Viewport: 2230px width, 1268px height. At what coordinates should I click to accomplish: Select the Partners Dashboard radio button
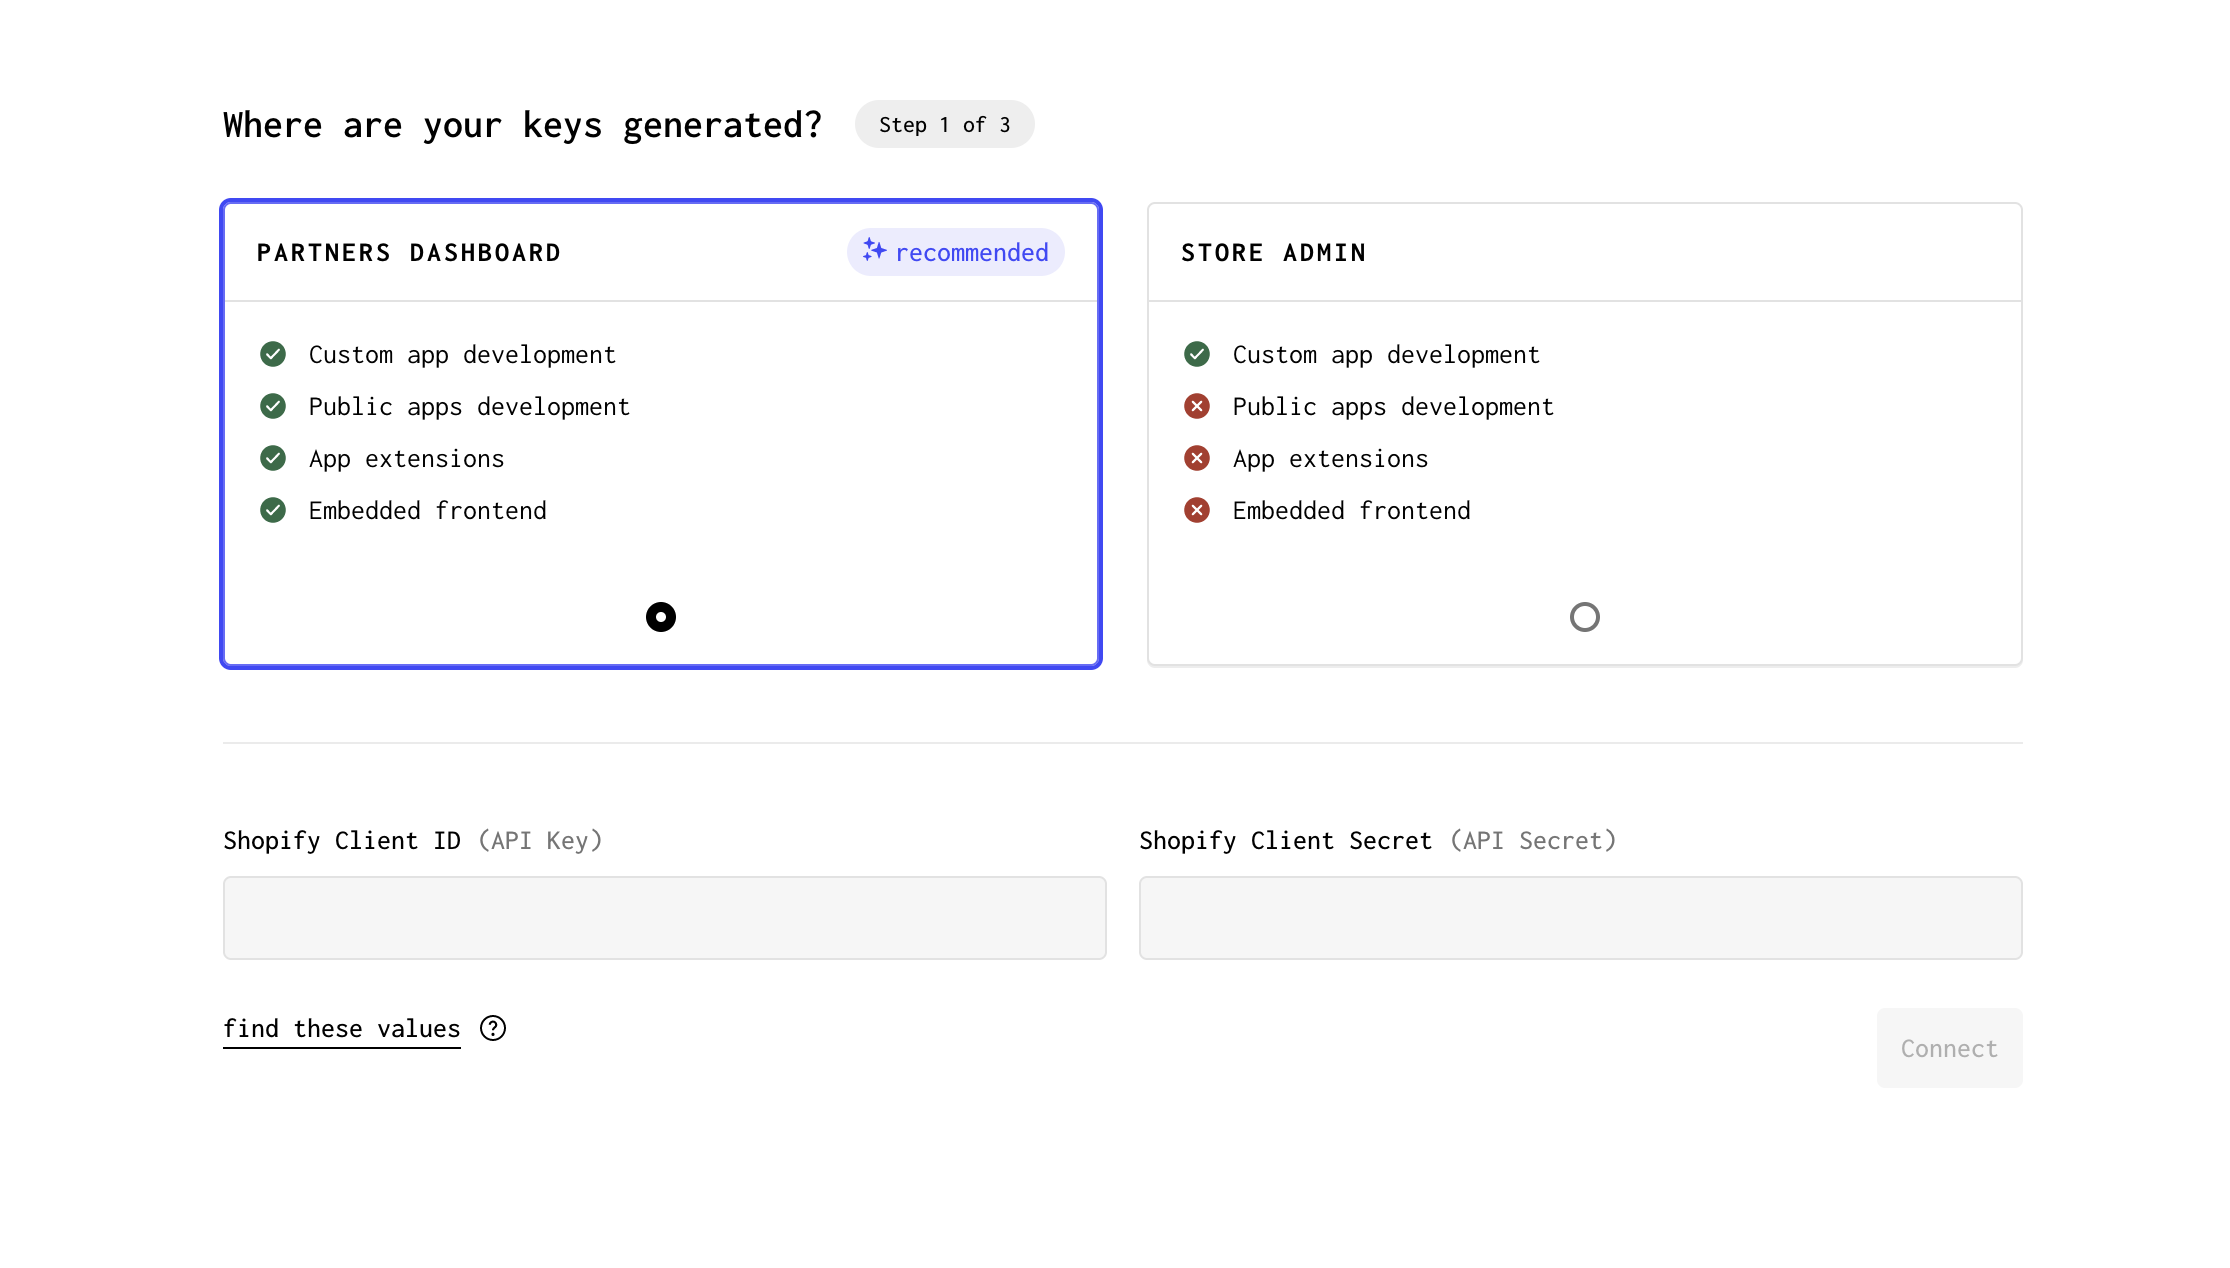click(x=660, y=616)
